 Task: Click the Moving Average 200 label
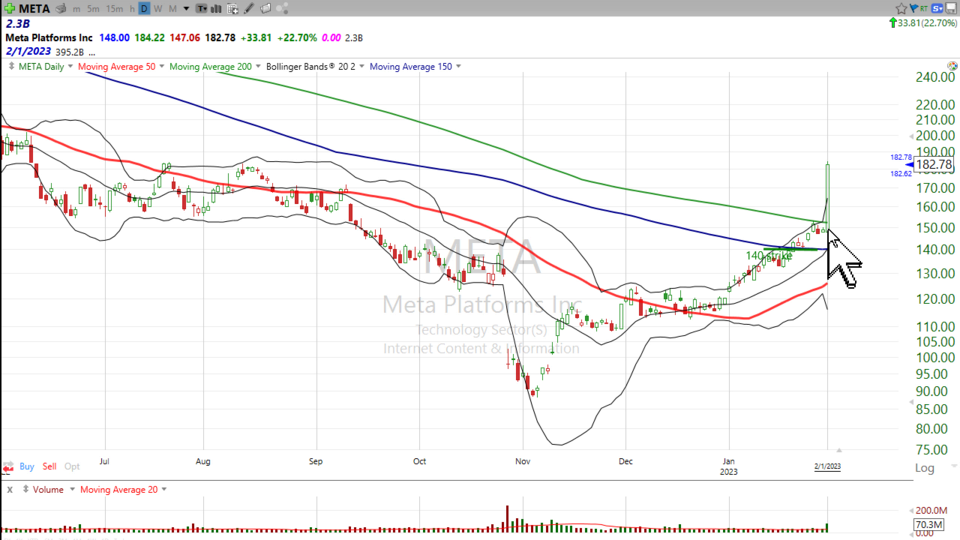click(210, 66)
